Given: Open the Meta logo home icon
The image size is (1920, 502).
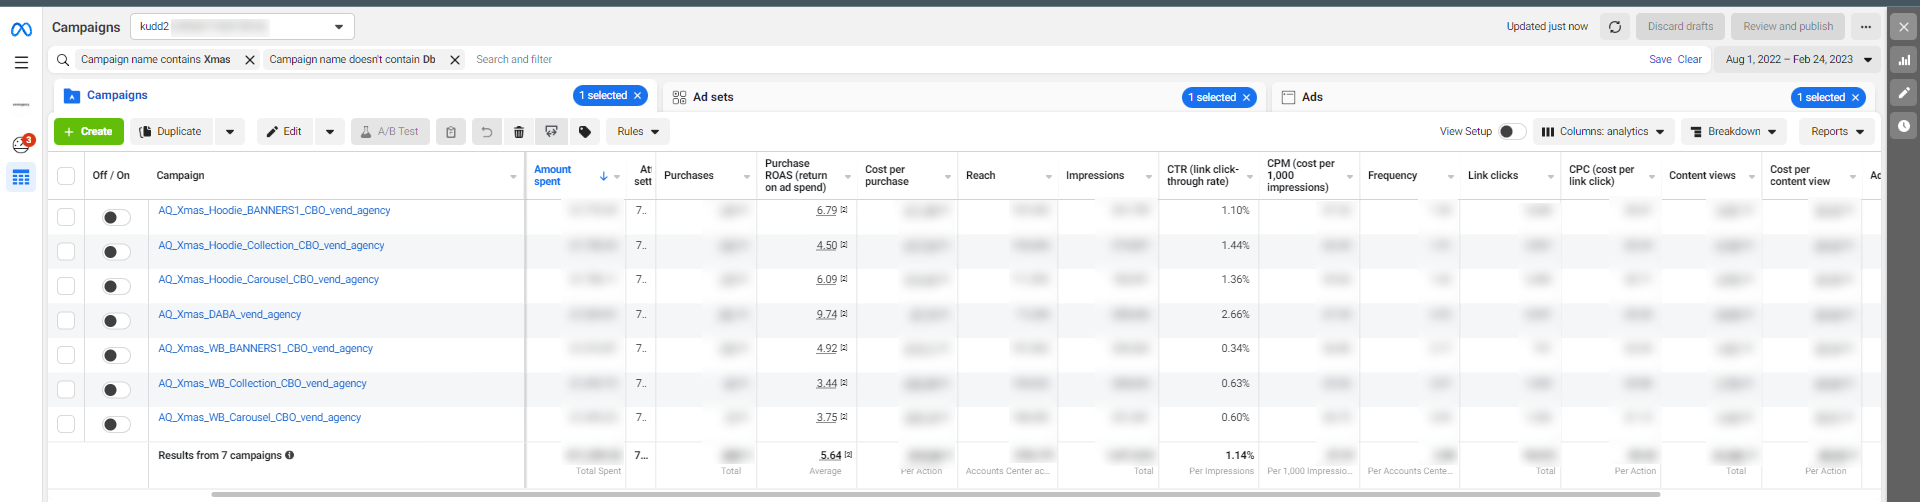Looking at the screenshot, I should pos(21,29).
